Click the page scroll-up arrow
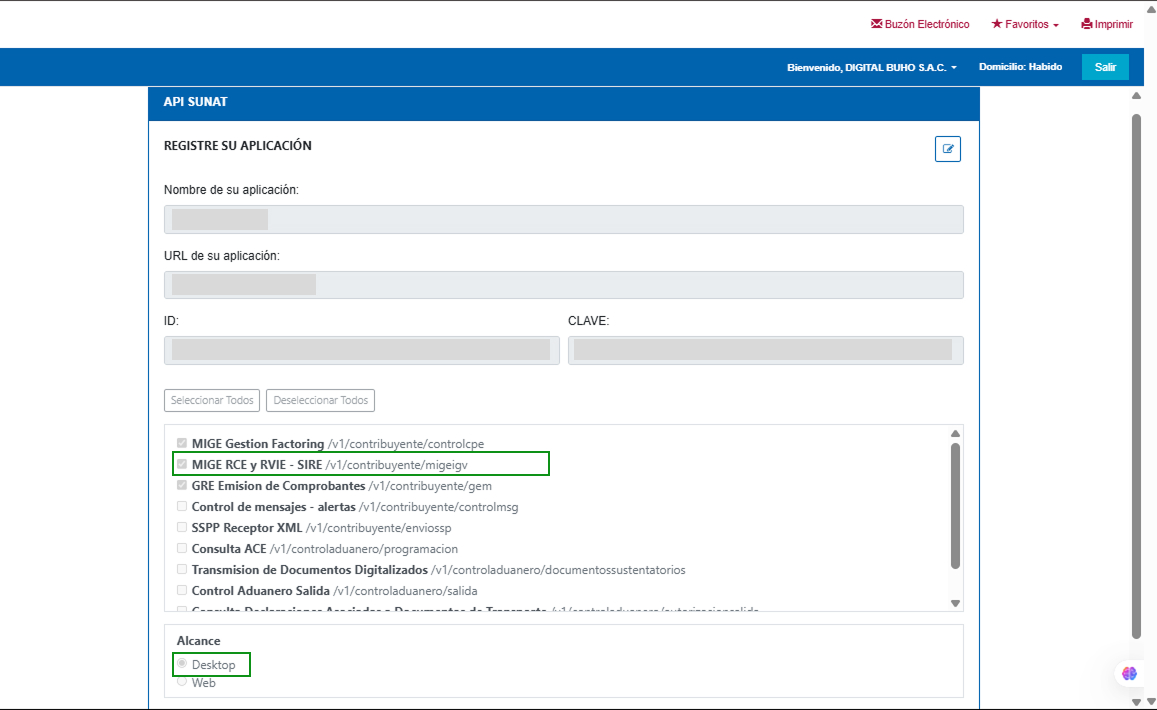The height and width of the screenshot is (710, 1157). (x=1136, y=96)
